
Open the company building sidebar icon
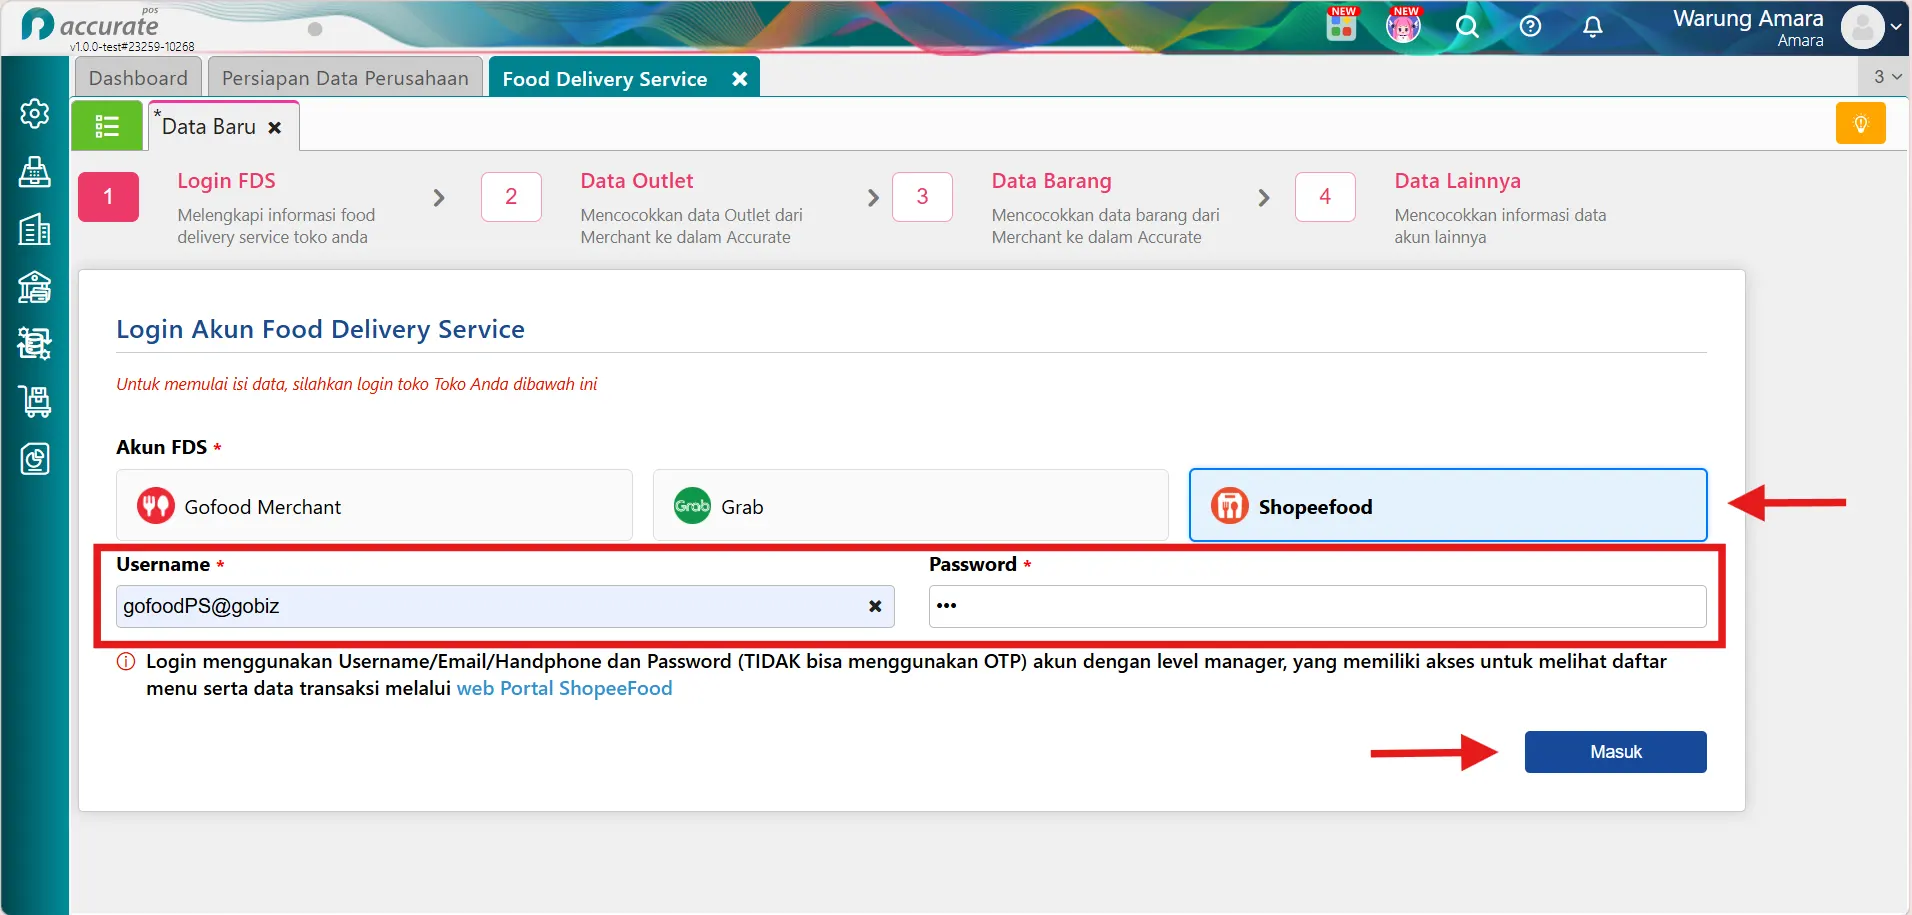pos(35,230)
